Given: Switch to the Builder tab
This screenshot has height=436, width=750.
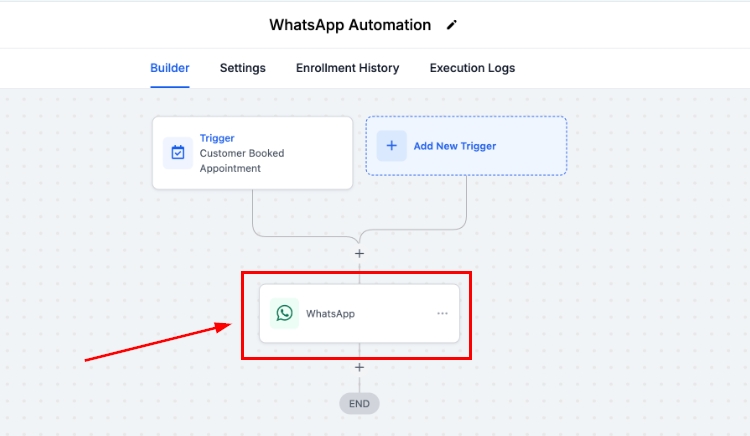Looking at the screenshot, I should pyautogui.click(x=170, y=68).
